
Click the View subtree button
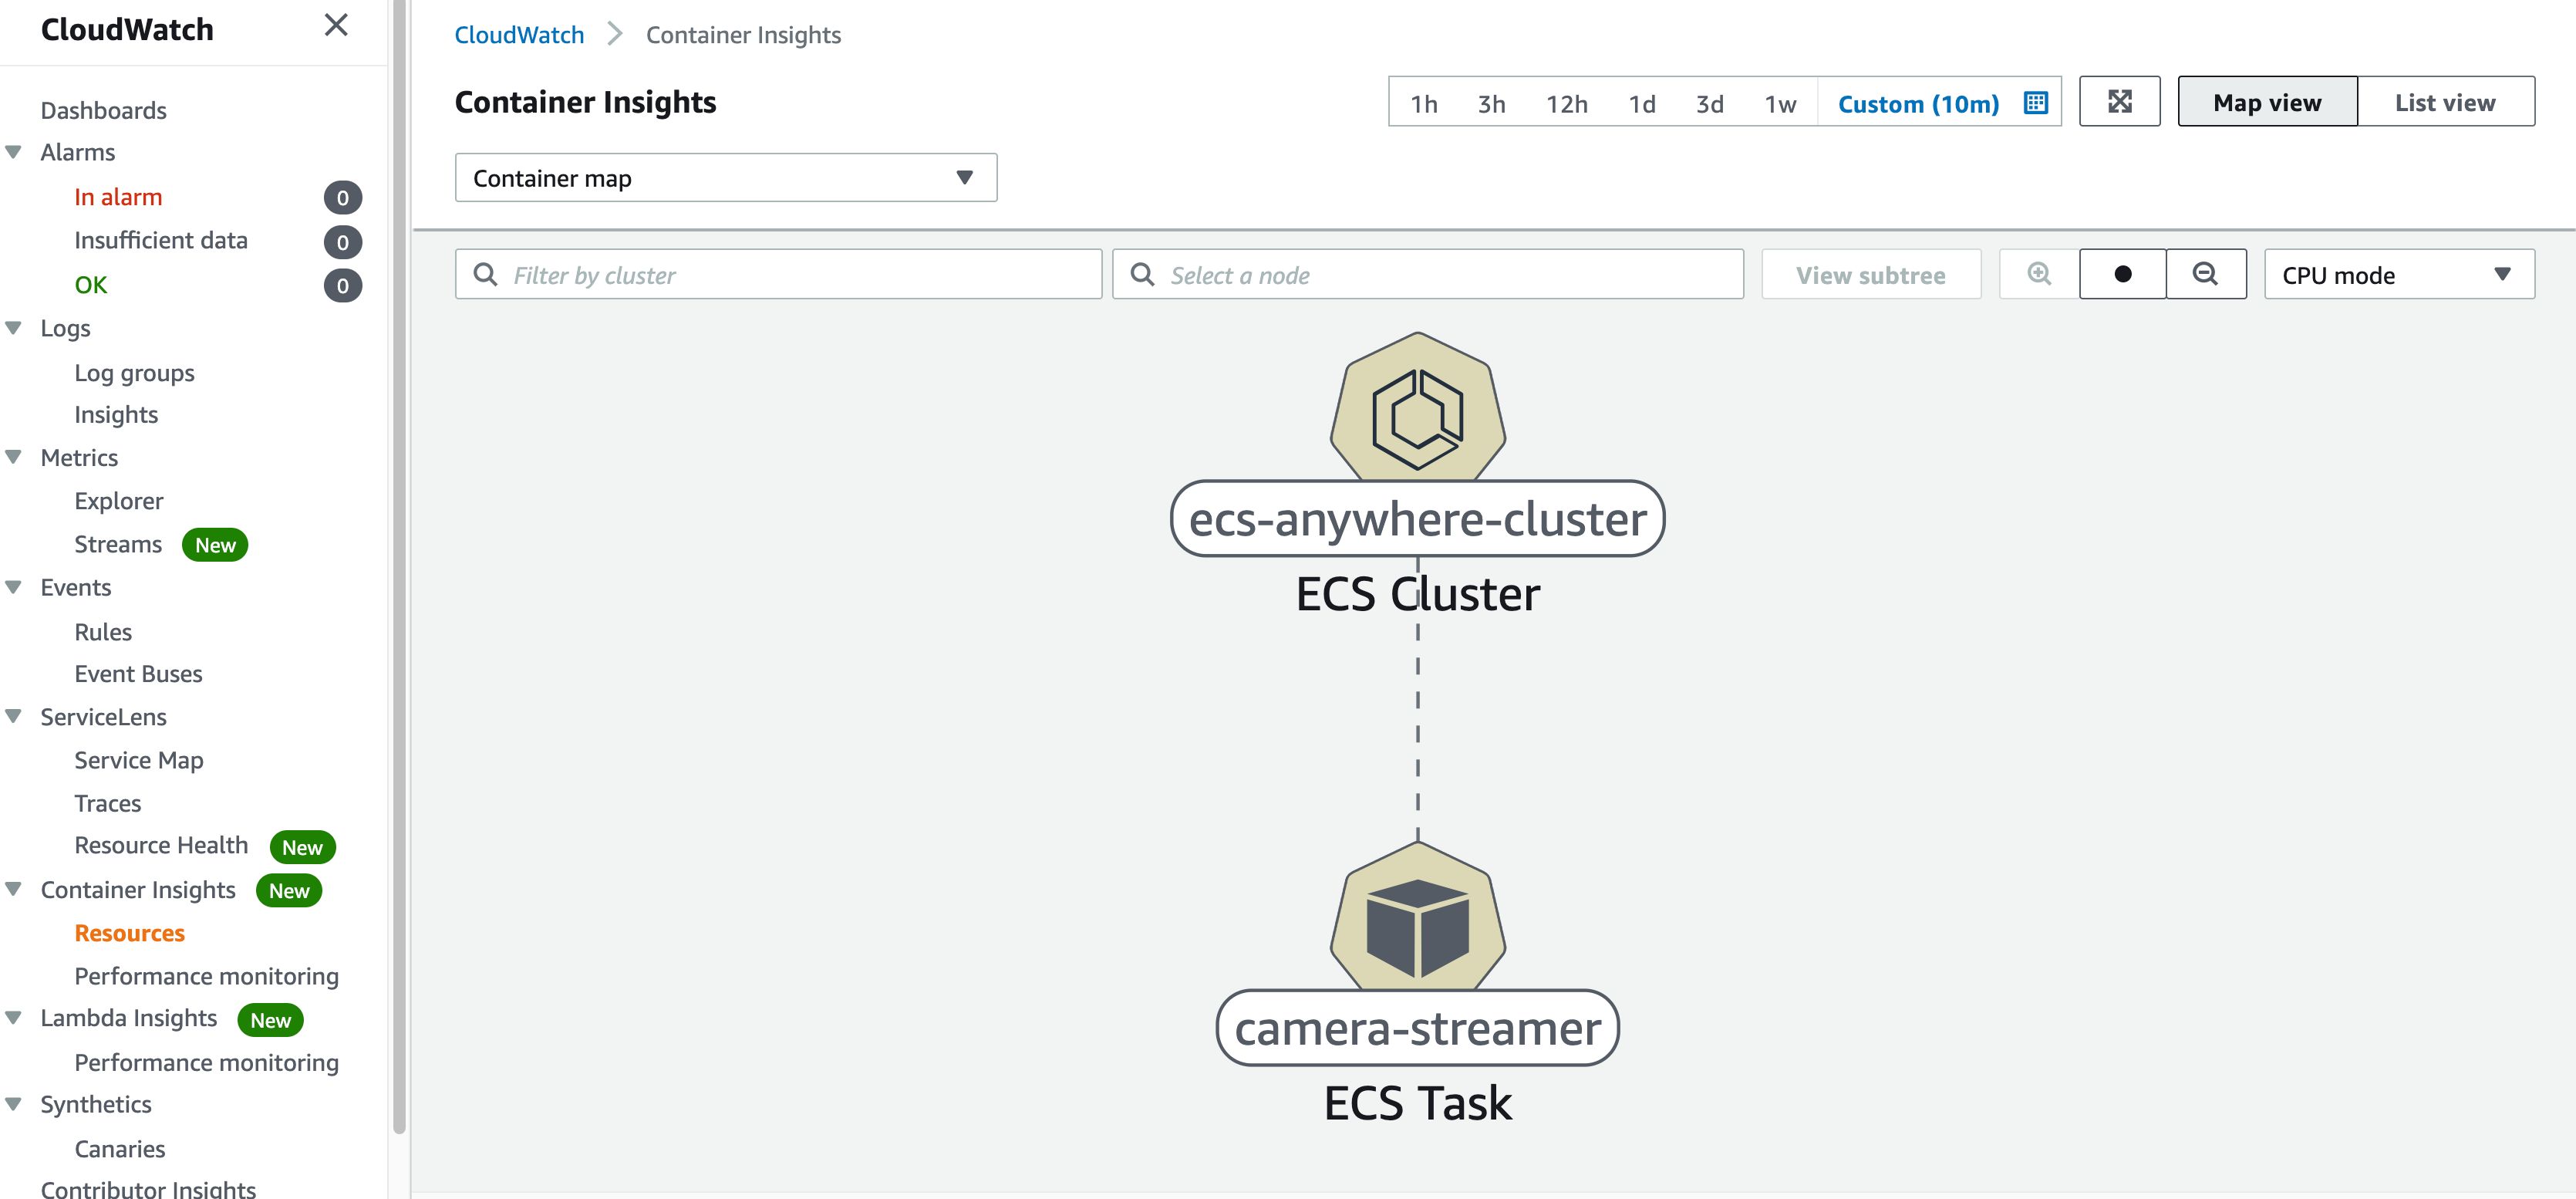pyautogui.click(x=1870, y=275)
